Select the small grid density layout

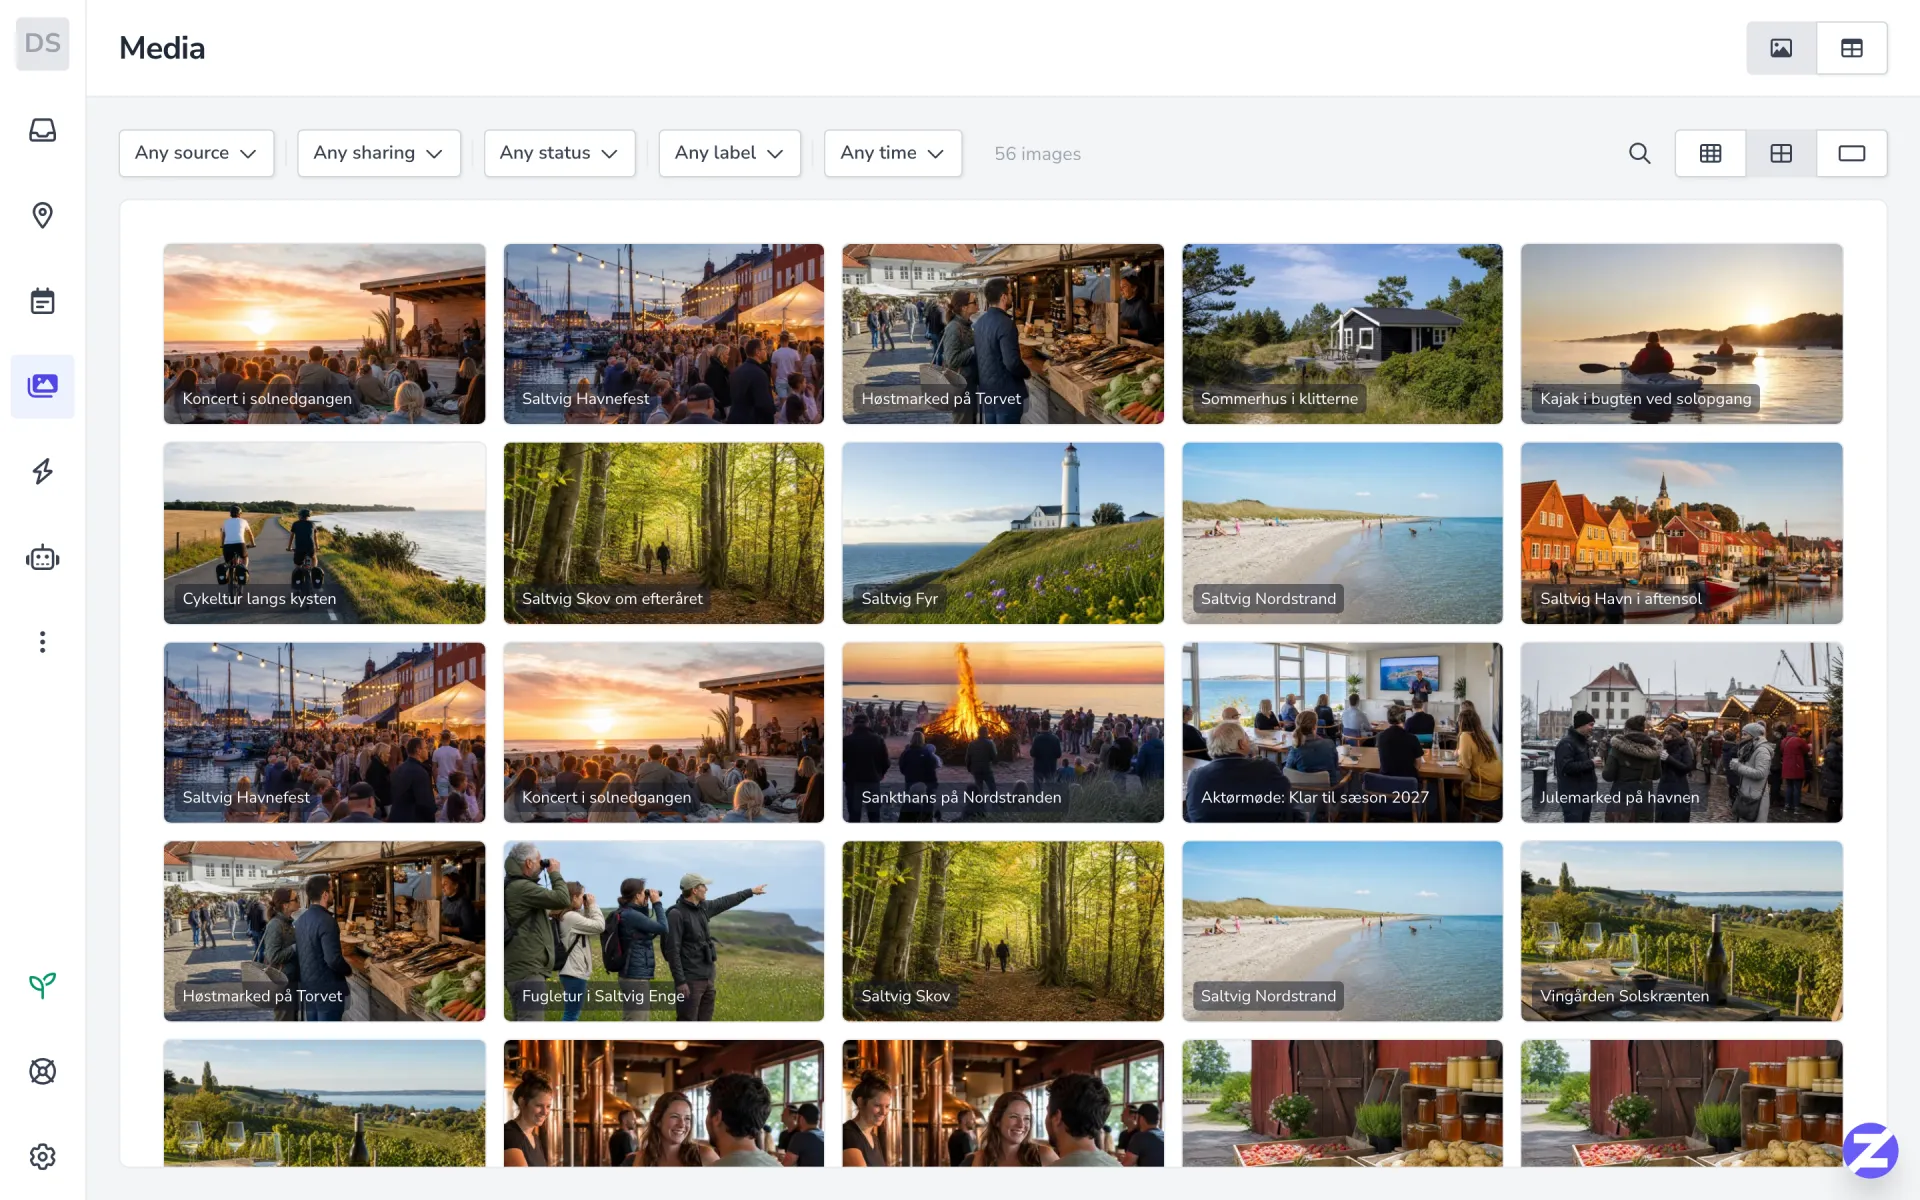pos(1711,153)
